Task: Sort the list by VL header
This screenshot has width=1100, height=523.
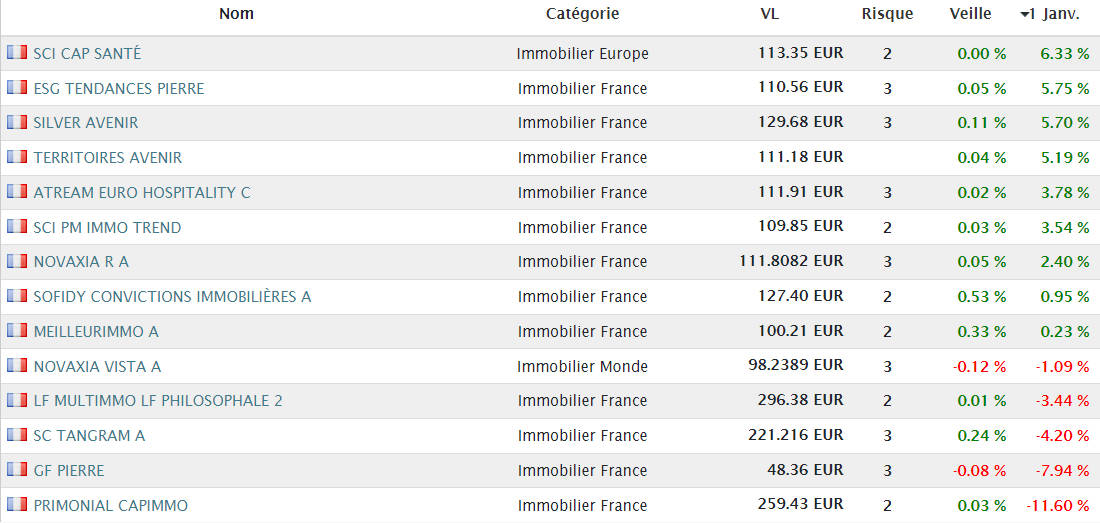Action: 769,14
